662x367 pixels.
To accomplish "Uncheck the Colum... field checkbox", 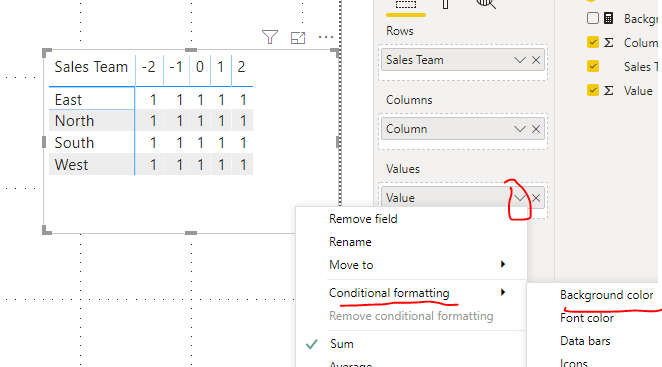I will tap(593, 42).
